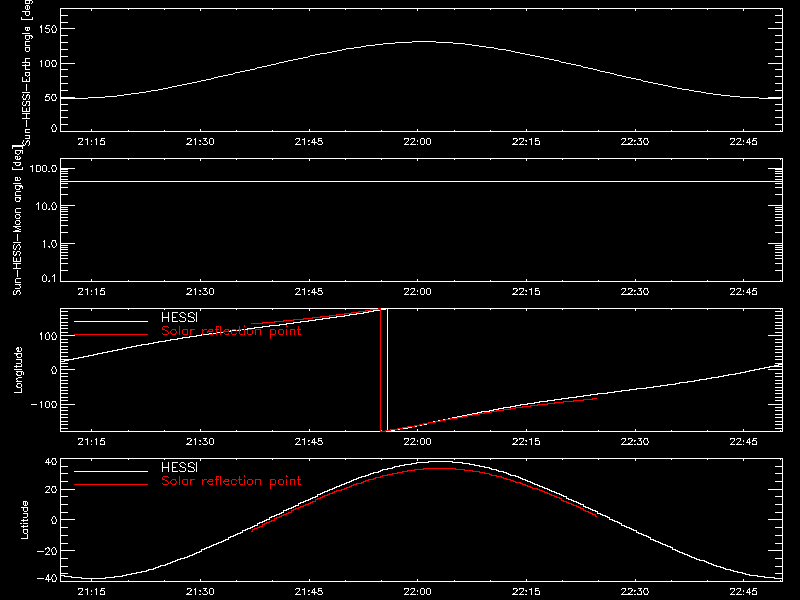
Task: Click the white HESSI legend line in Latitude plot
Action: point(111,471)
